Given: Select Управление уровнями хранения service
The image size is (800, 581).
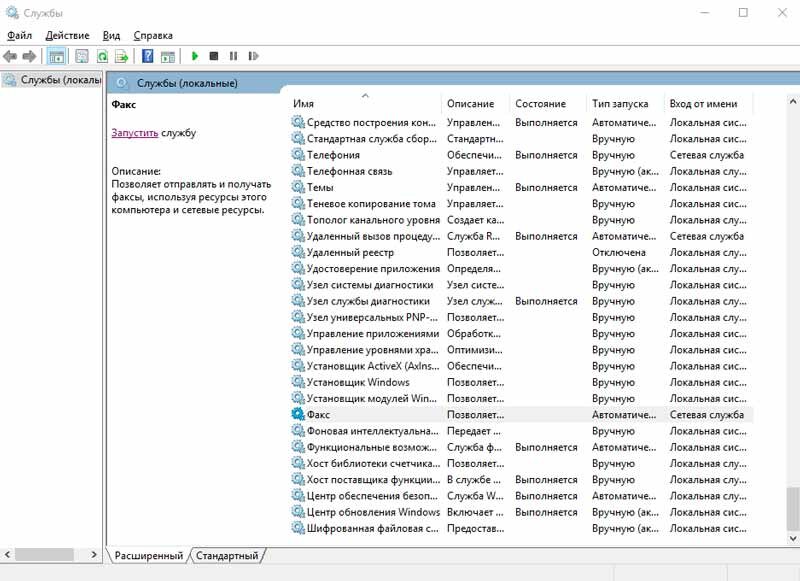Looking at the screenshot, I should (x=520, y=349).
